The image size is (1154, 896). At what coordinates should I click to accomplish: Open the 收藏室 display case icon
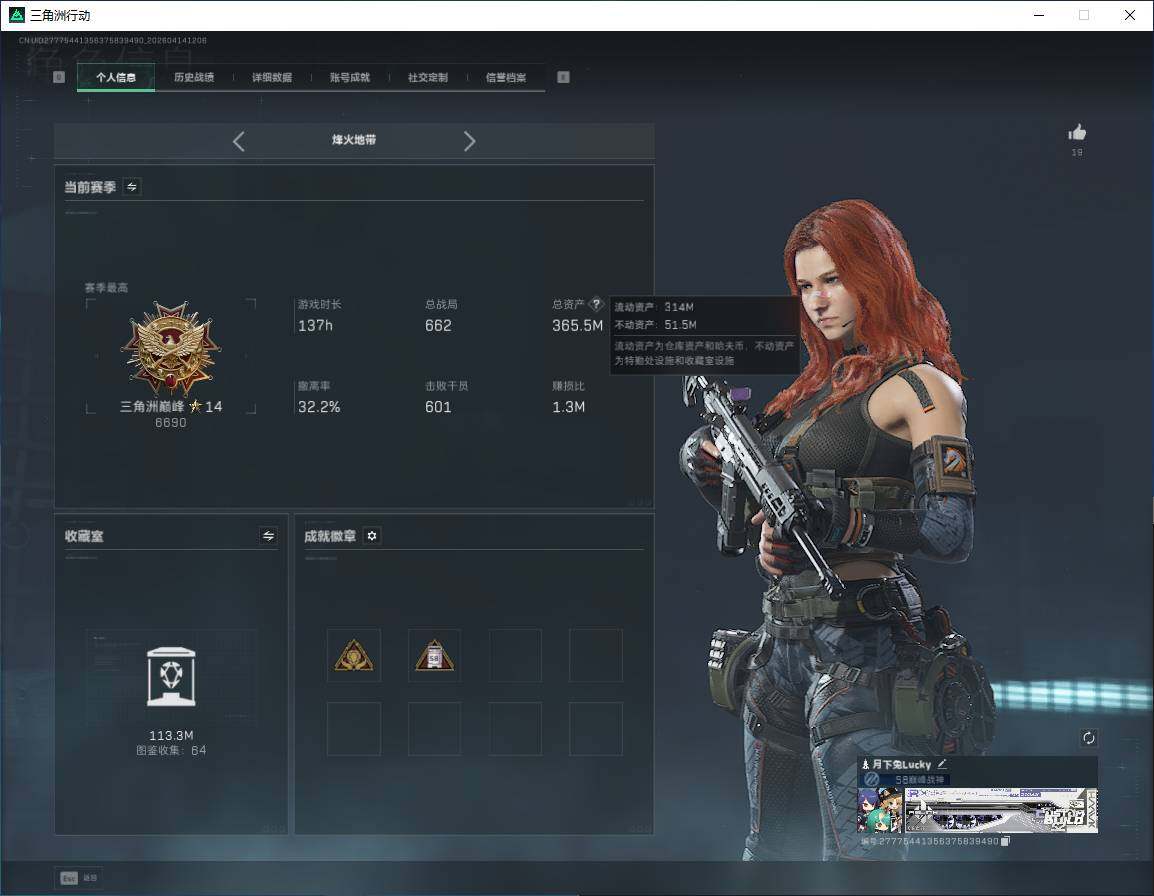(x=171, y=676)
